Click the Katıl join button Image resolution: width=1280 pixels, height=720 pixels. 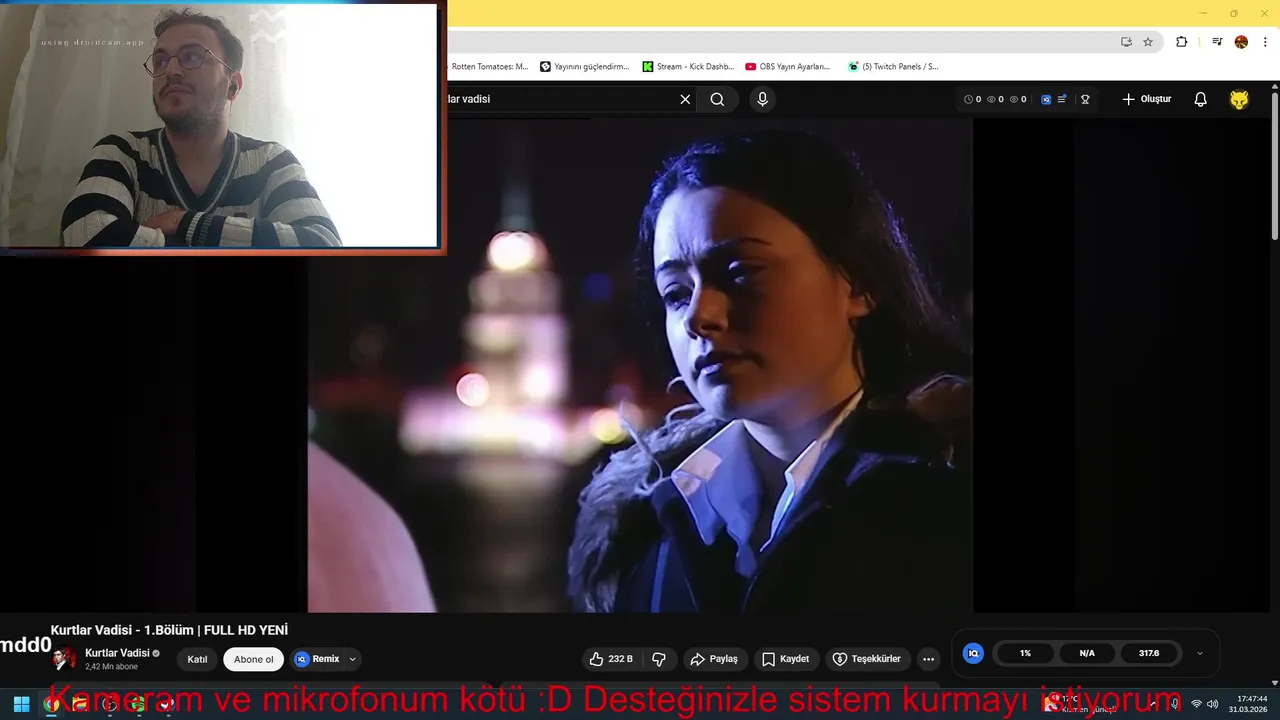[197, 659]
